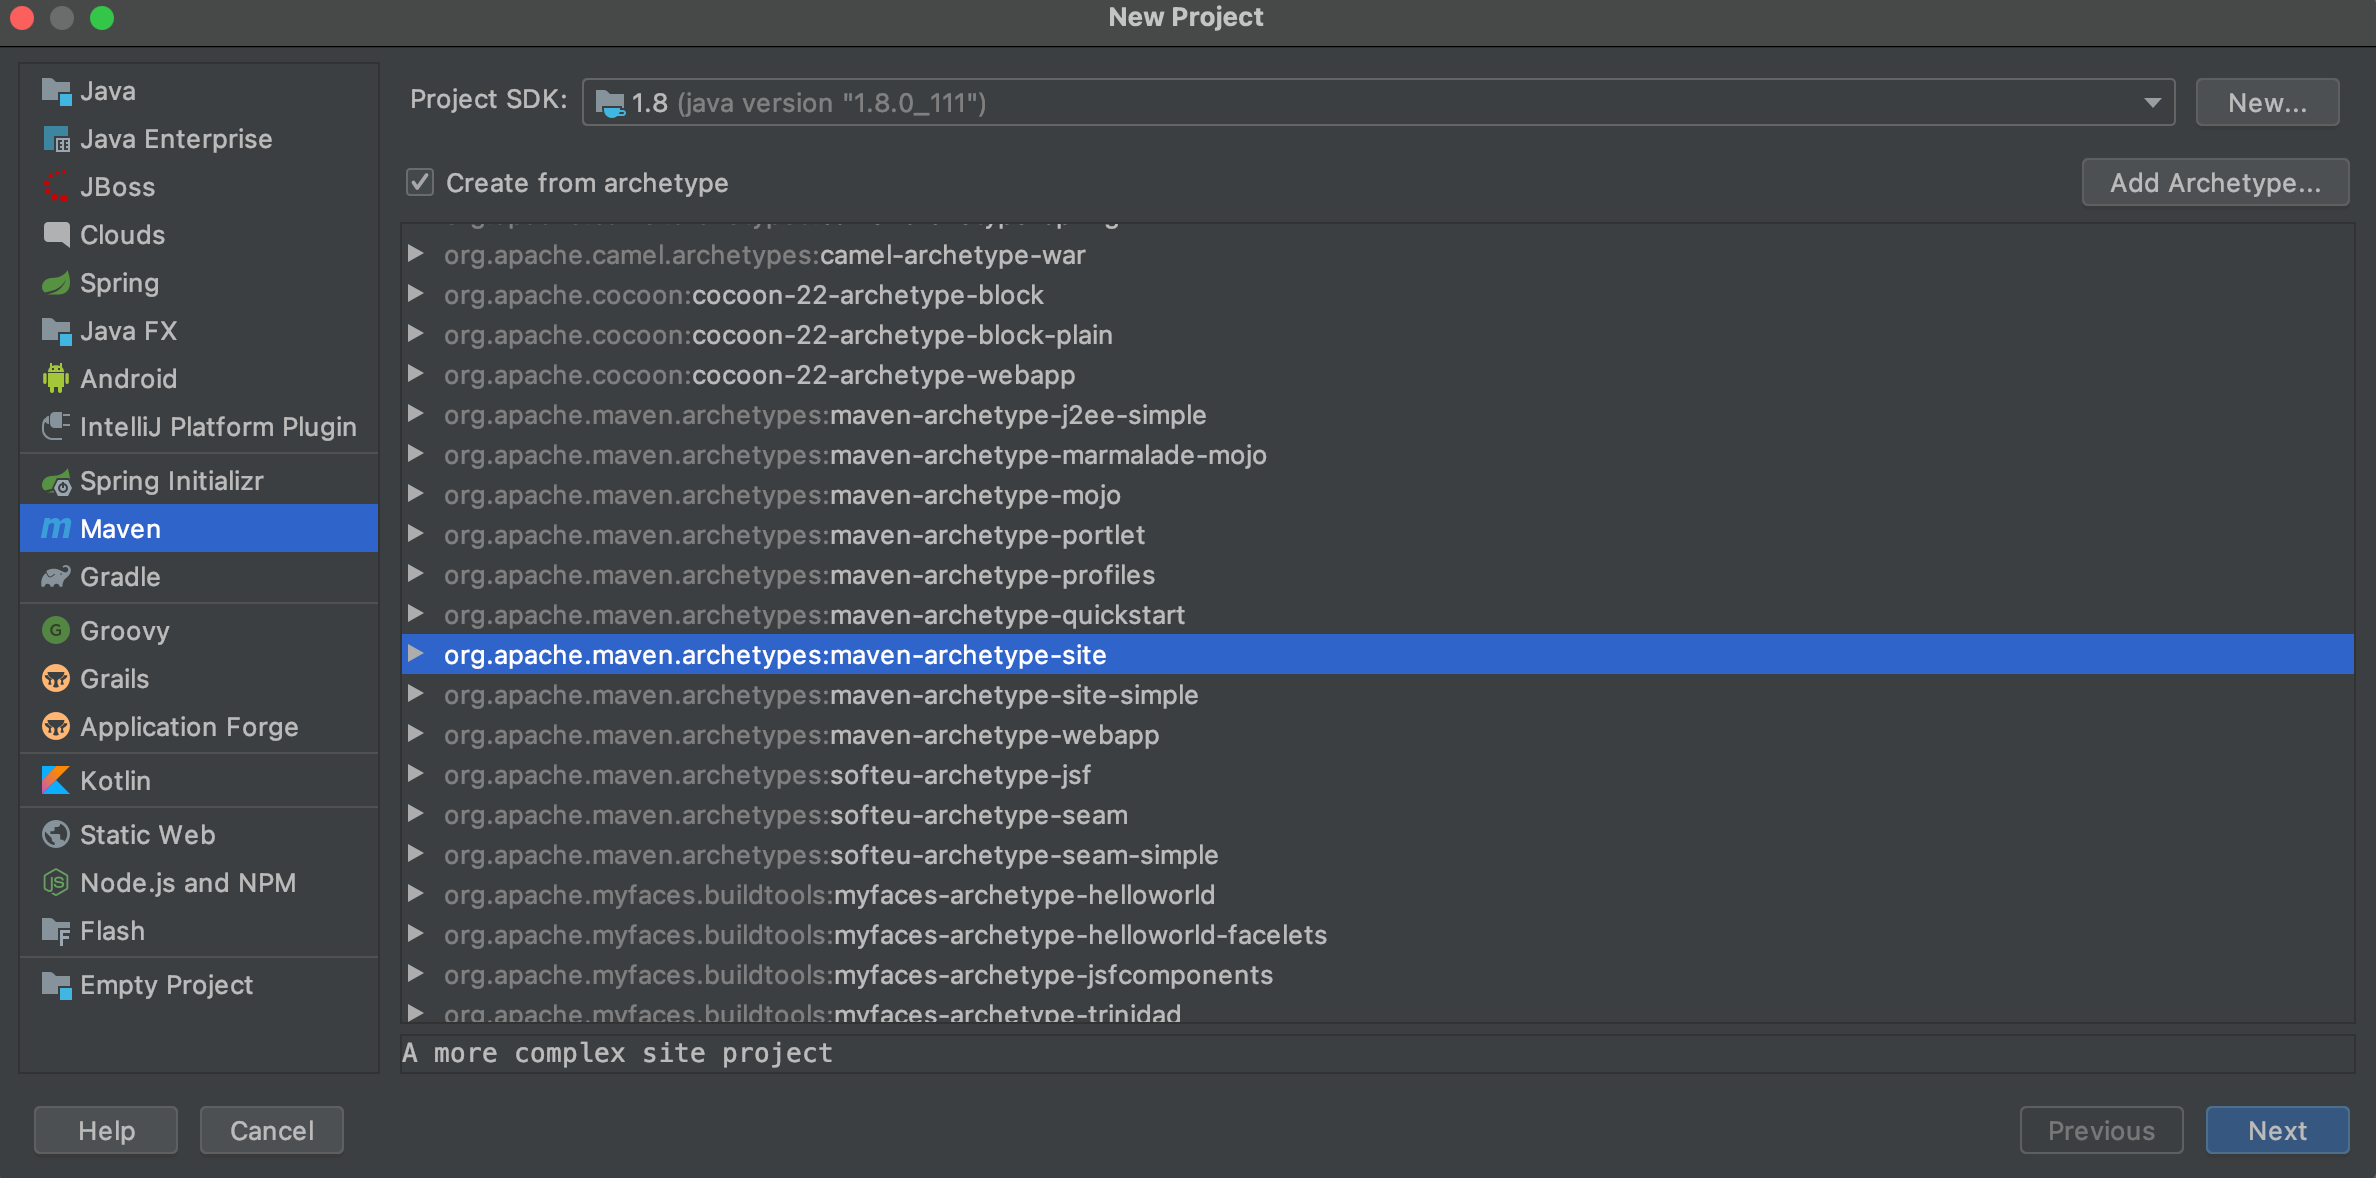Click the Grails orange icon
2376x1178 pixels.
(56, 679)
